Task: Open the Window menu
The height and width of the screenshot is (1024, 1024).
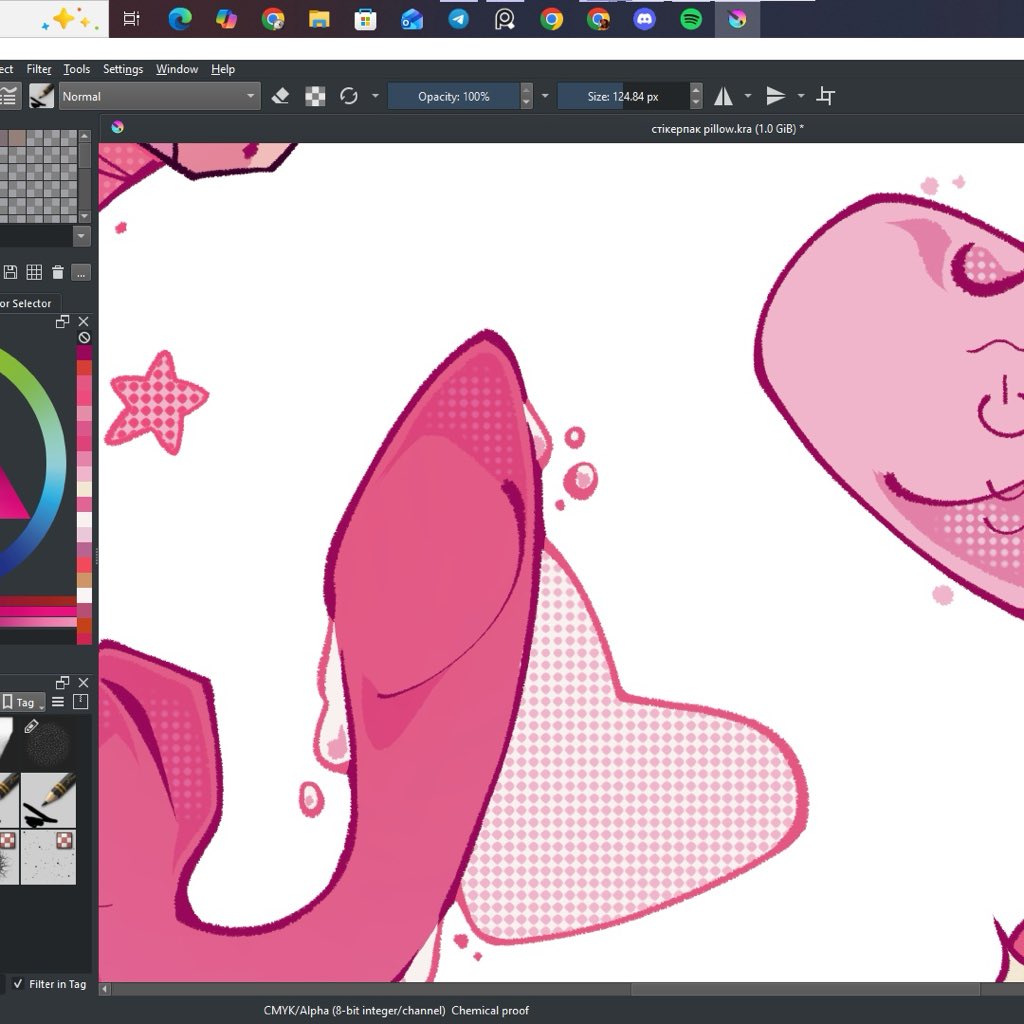Action: [177, 69]
